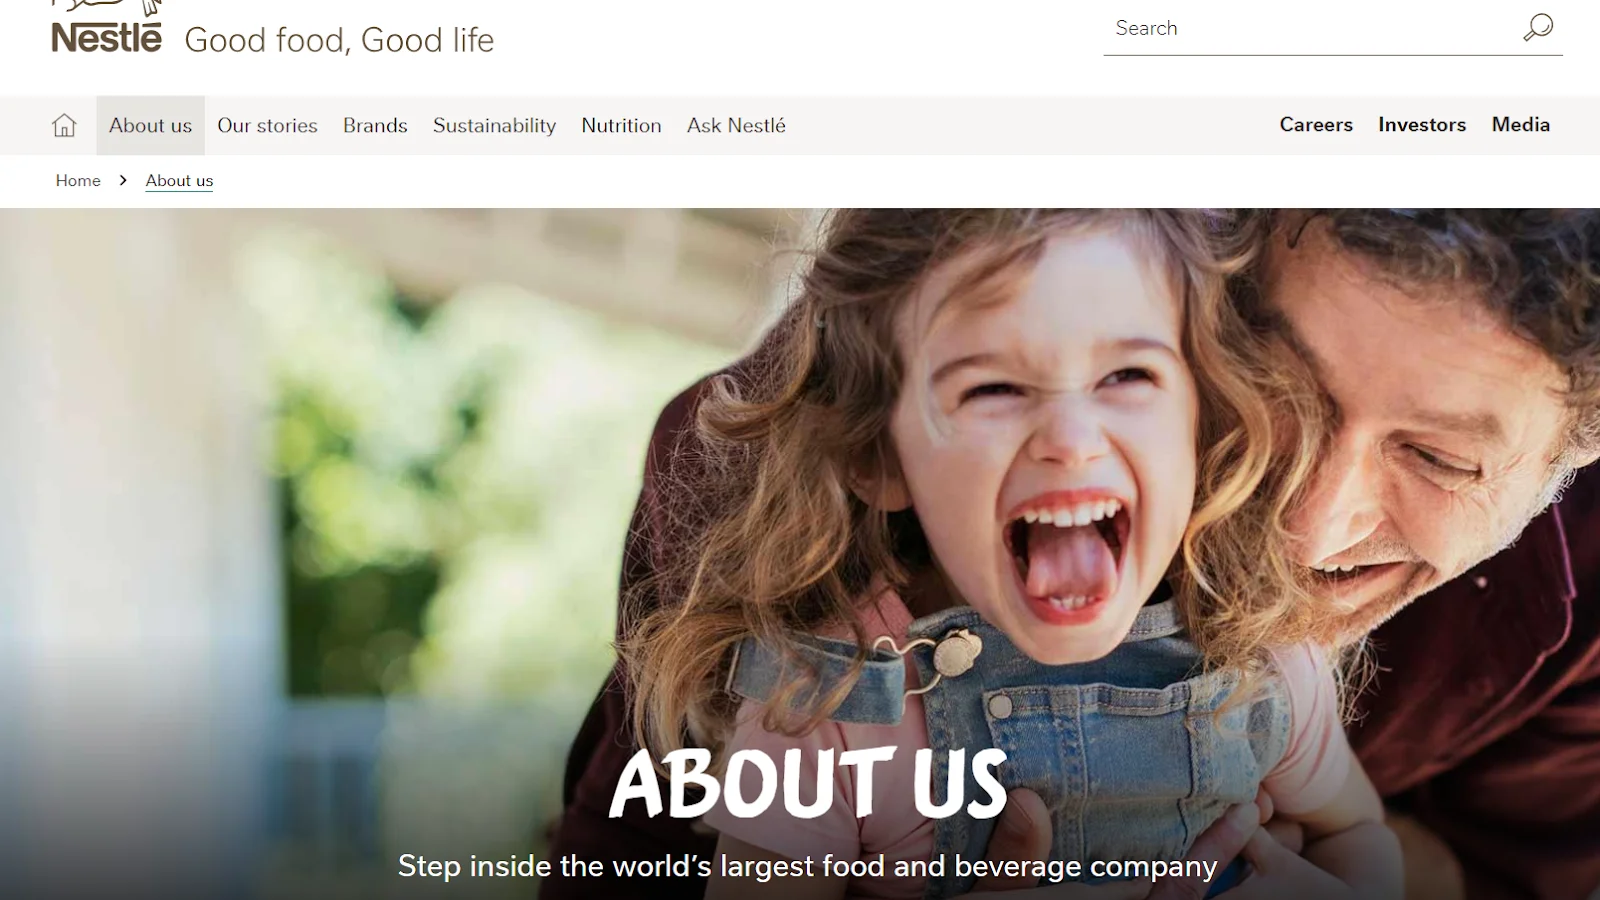Visit the Careers link
Screen dimensions: 1600x900
tap(1316, 124)
